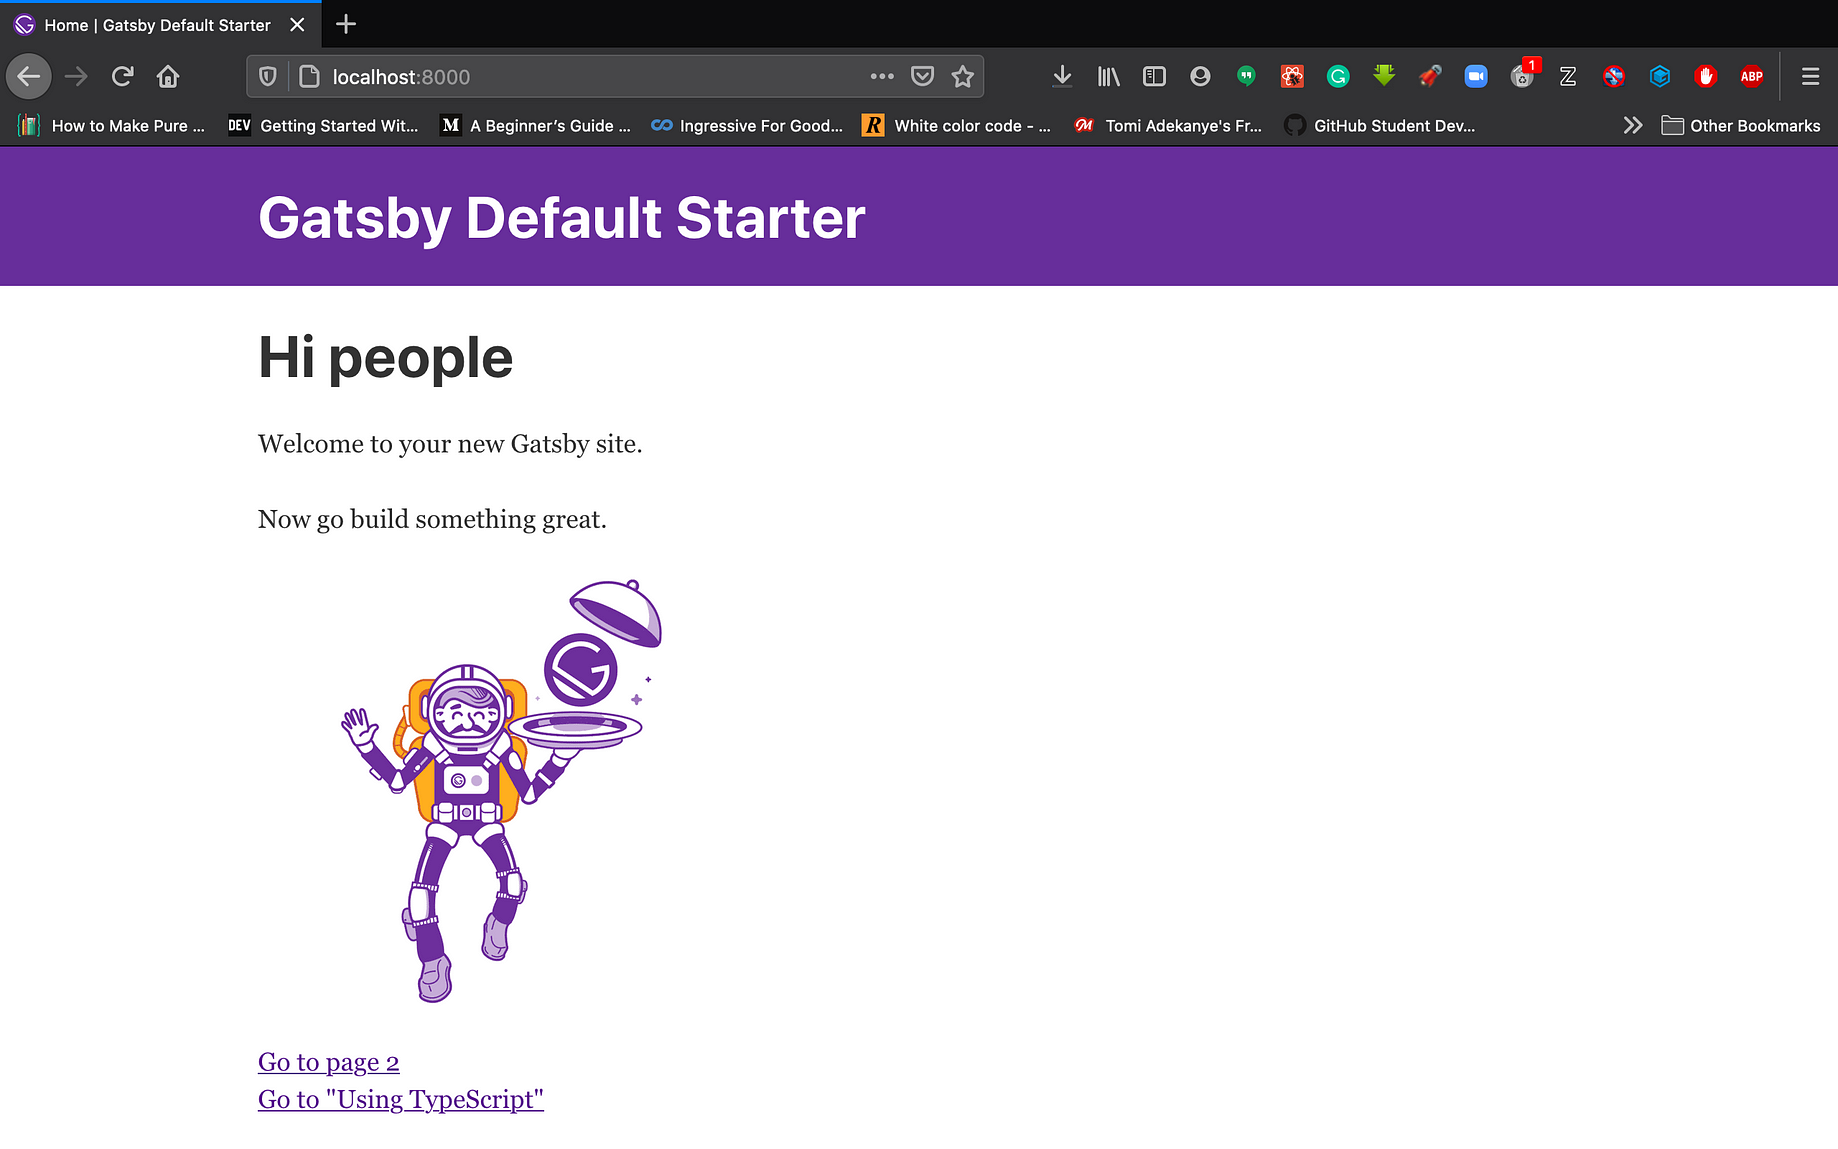Click the 'Hi people' heading
Image resolution: width=1838 pixels, height=1149 pixels.
(385, 357)
